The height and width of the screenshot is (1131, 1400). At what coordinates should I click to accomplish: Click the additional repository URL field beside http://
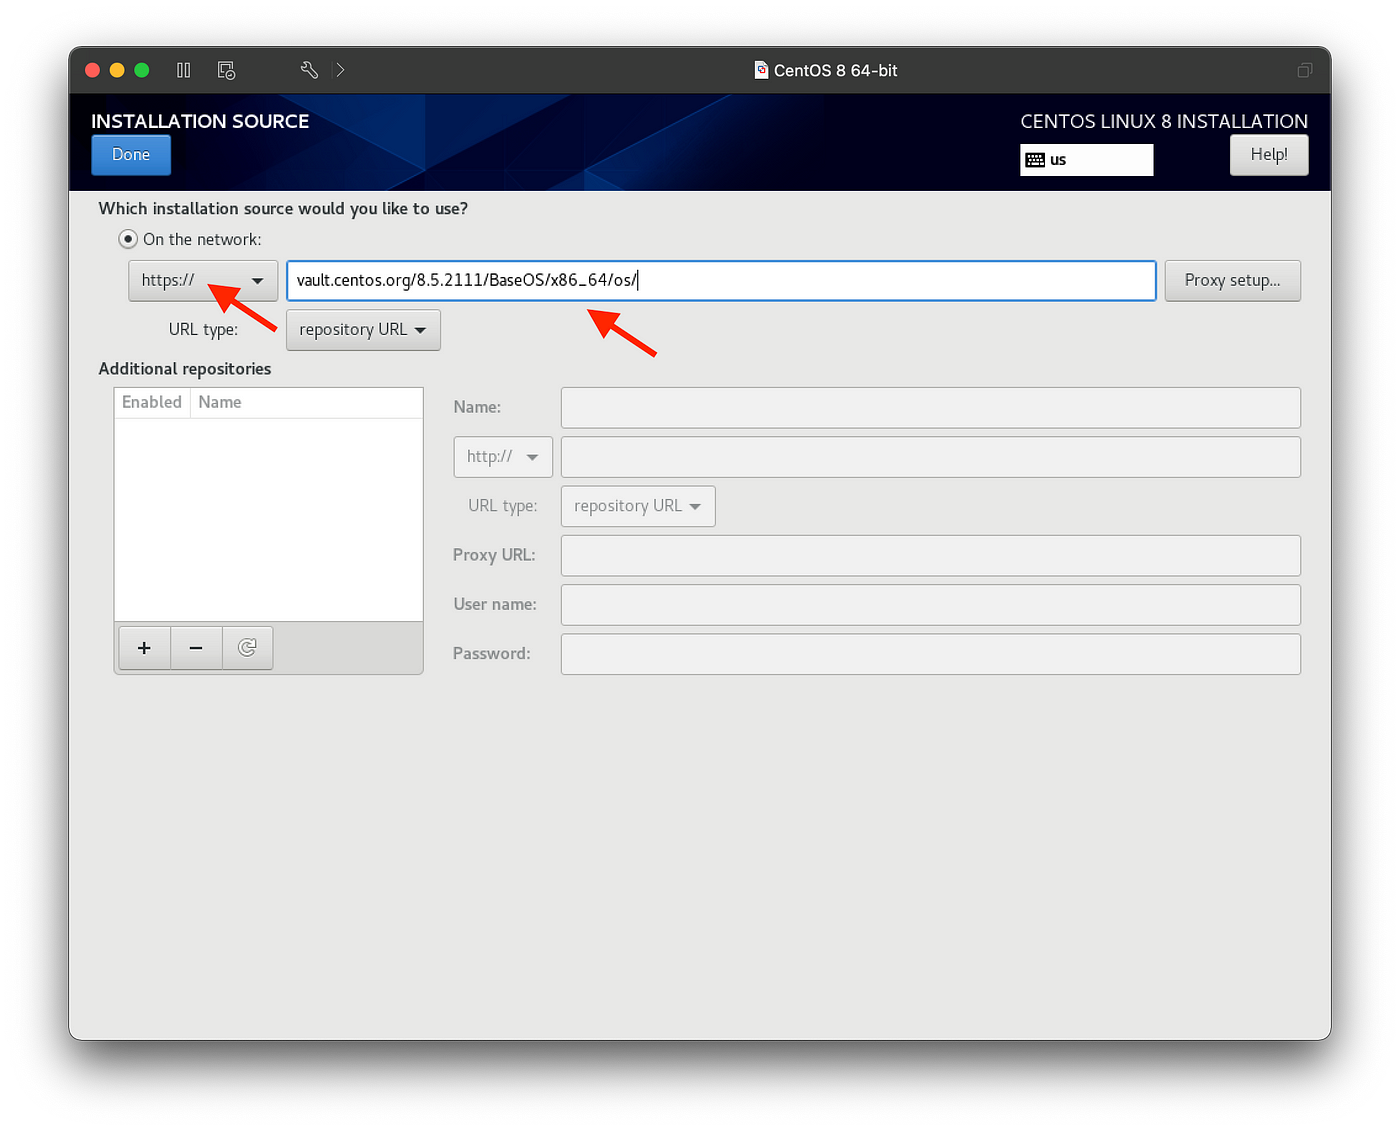931,457
